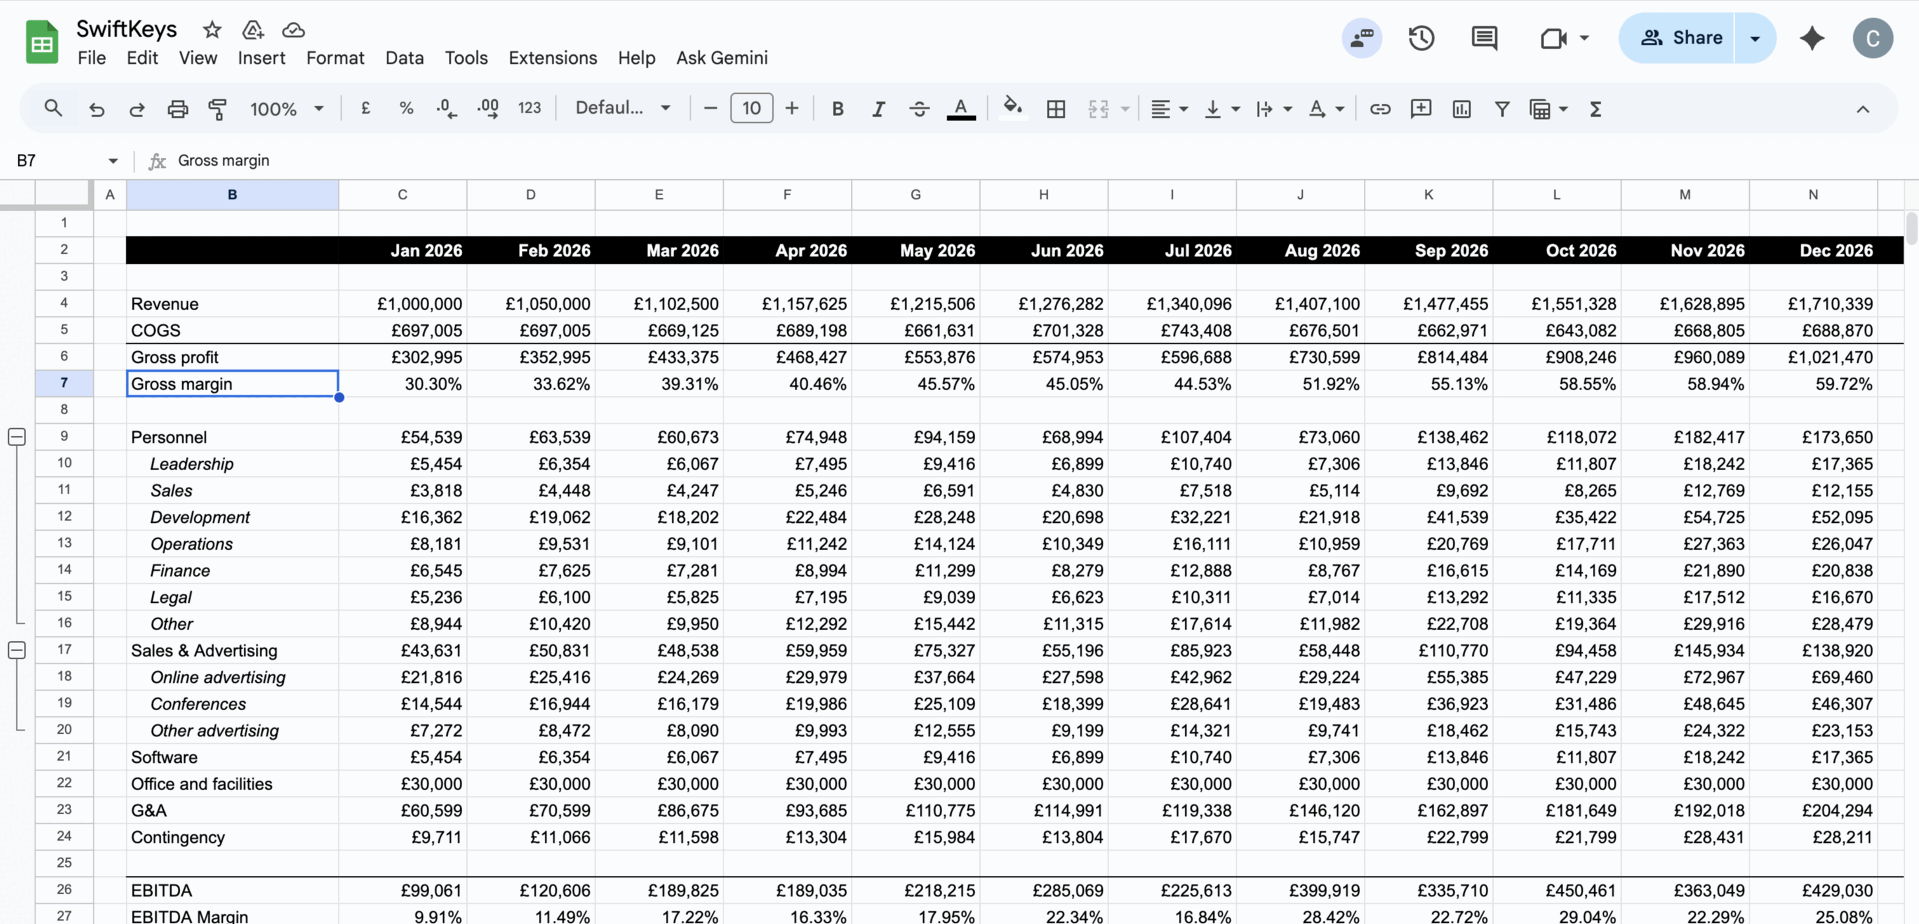Click the Ask Gemini menu
The height and width of the screenshot is (924, 1919).
click(721, 58)
